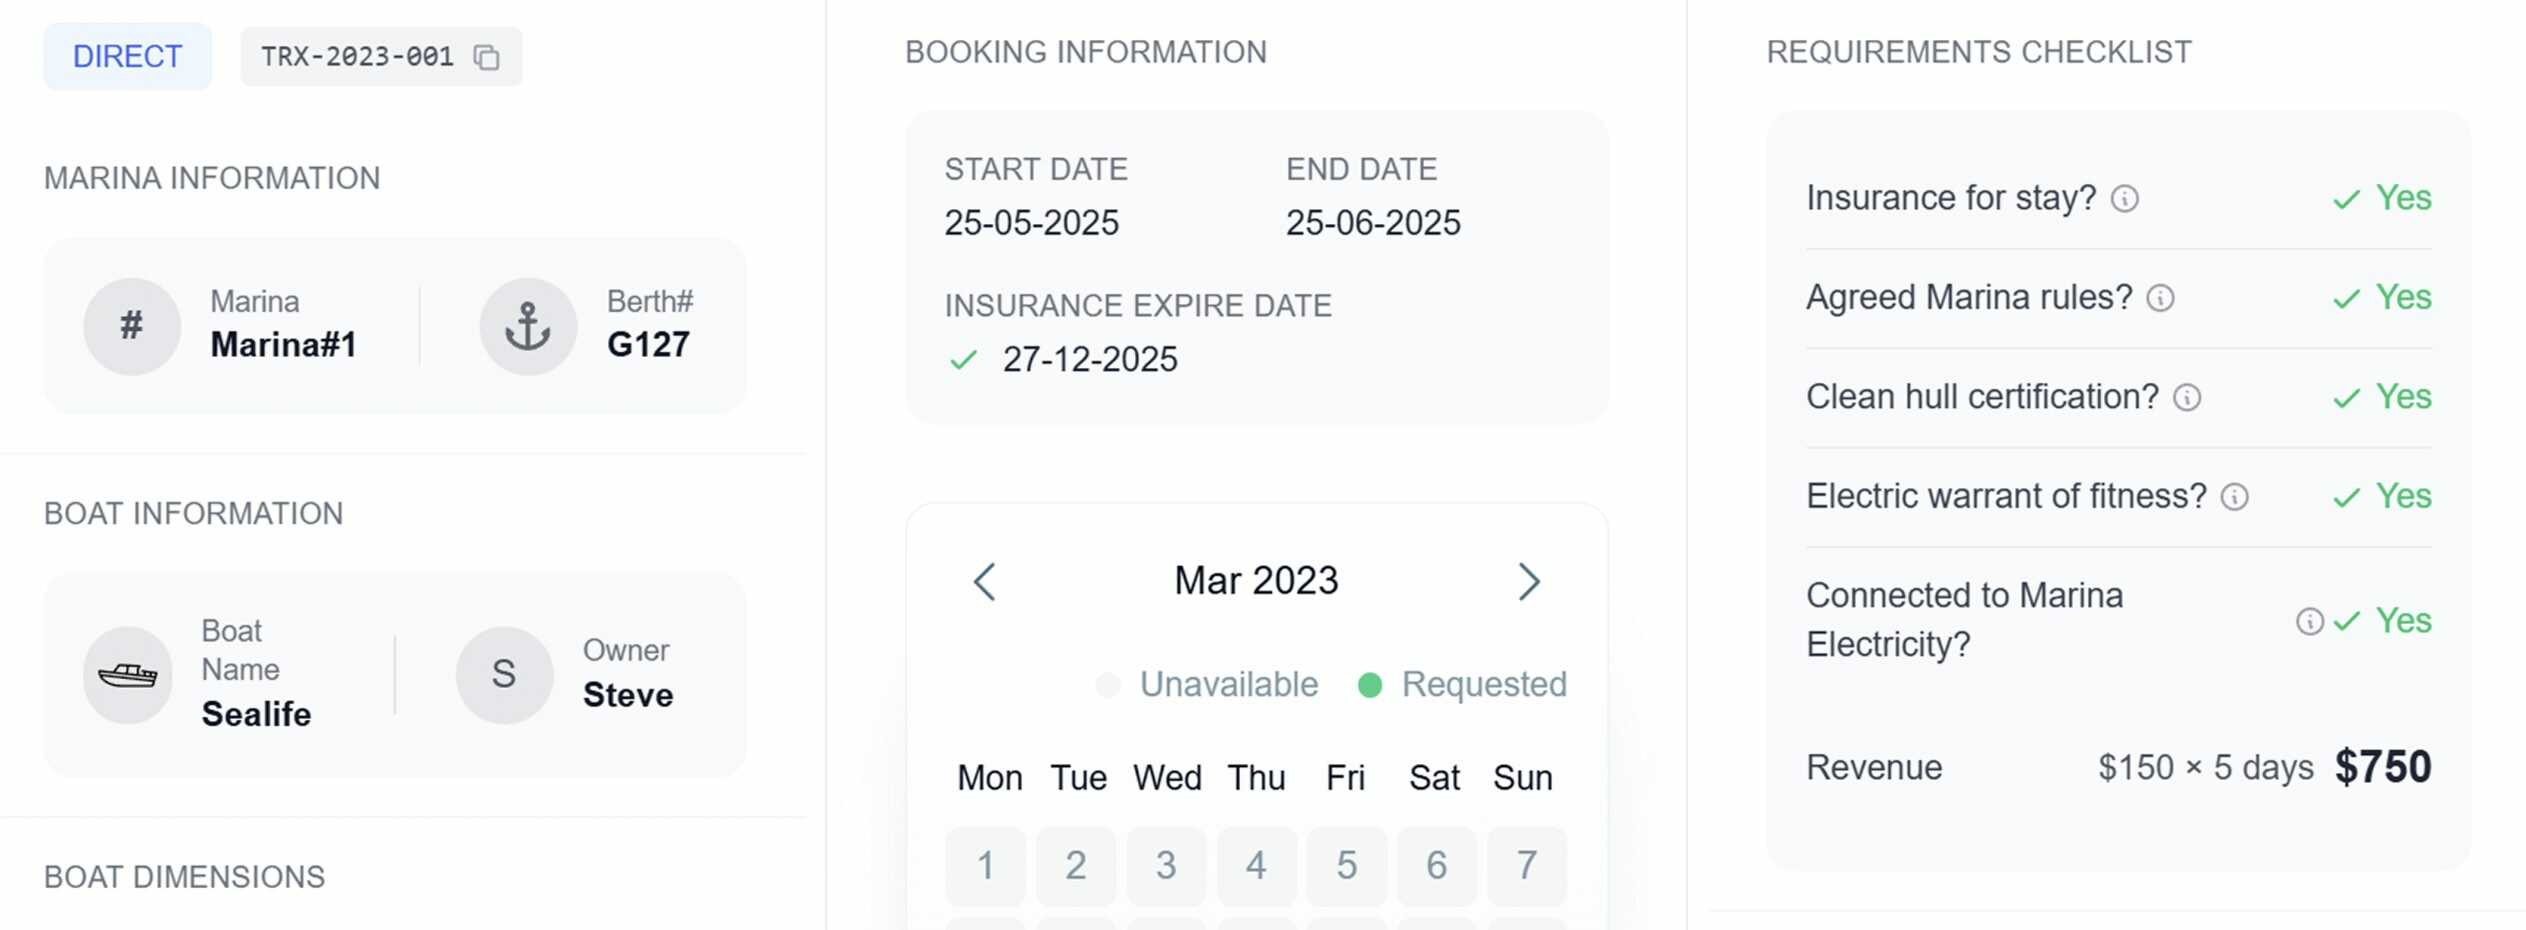
Task: Go to next month in calendar
Action: [1528, 582]
